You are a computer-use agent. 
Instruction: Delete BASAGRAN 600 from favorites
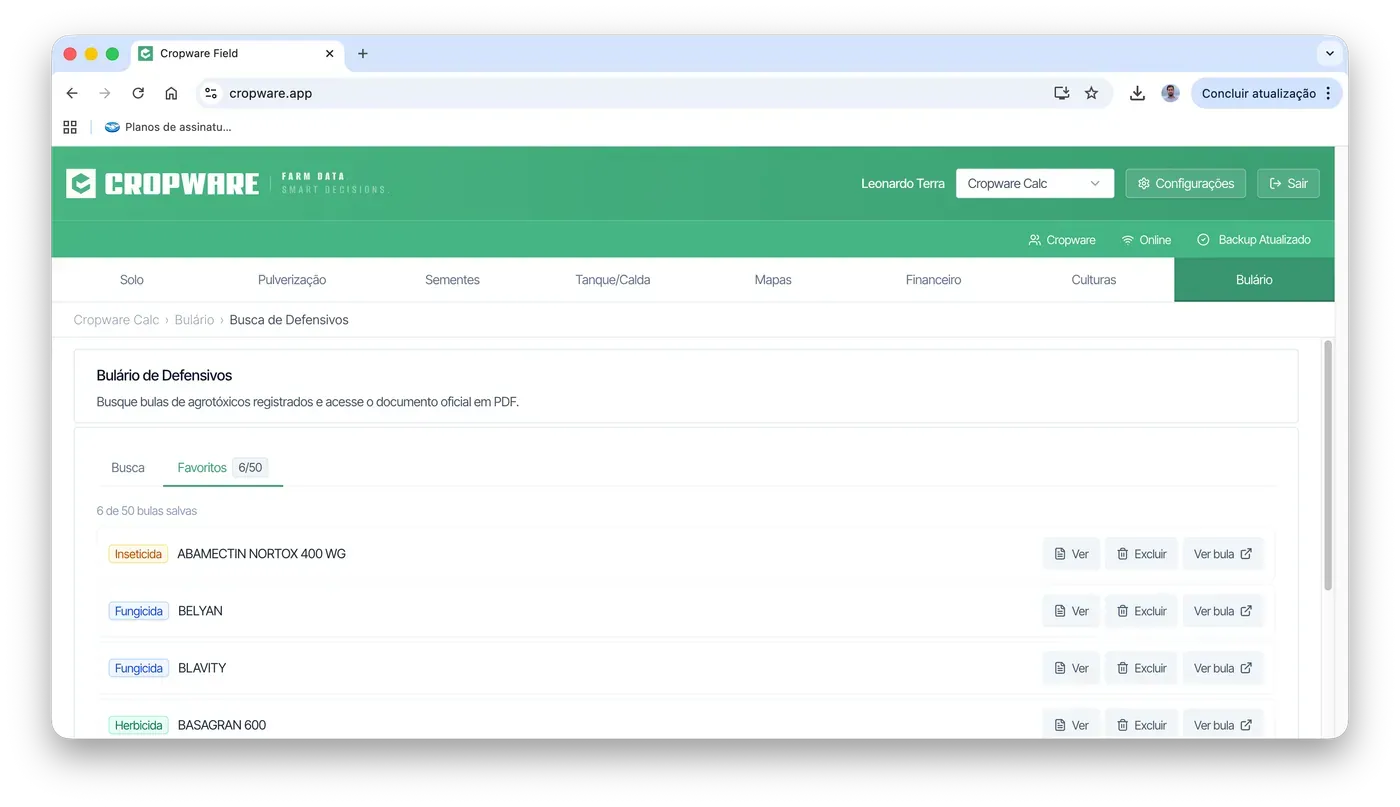pos(1141,725)
